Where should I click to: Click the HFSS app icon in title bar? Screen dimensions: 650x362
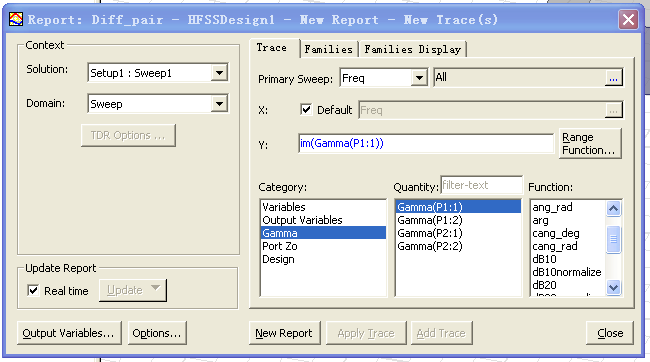[16, 19]
